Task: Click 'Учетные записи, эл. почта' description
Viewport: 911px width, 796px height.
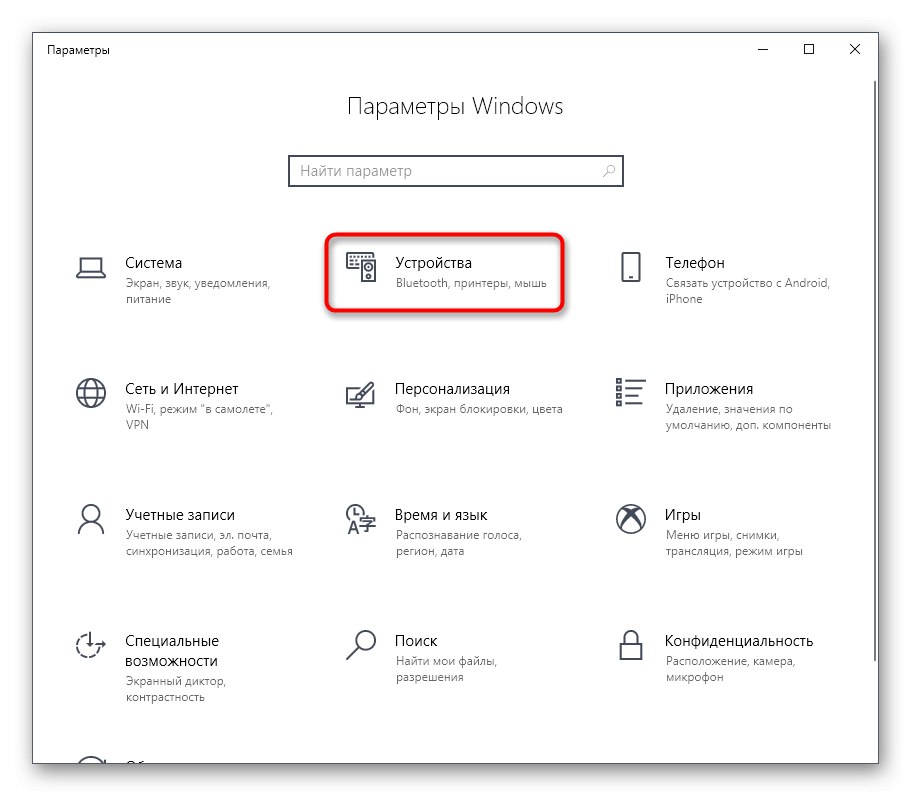Action: tap(209, 543)
